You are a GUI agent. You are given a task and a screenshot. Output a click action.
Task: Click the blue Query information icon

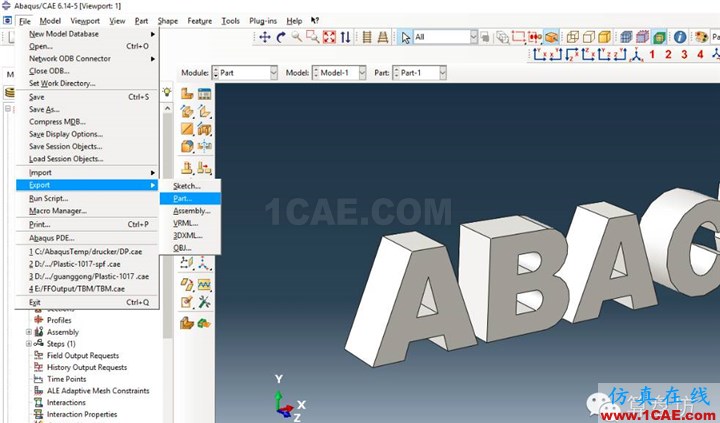click(680, 37)
